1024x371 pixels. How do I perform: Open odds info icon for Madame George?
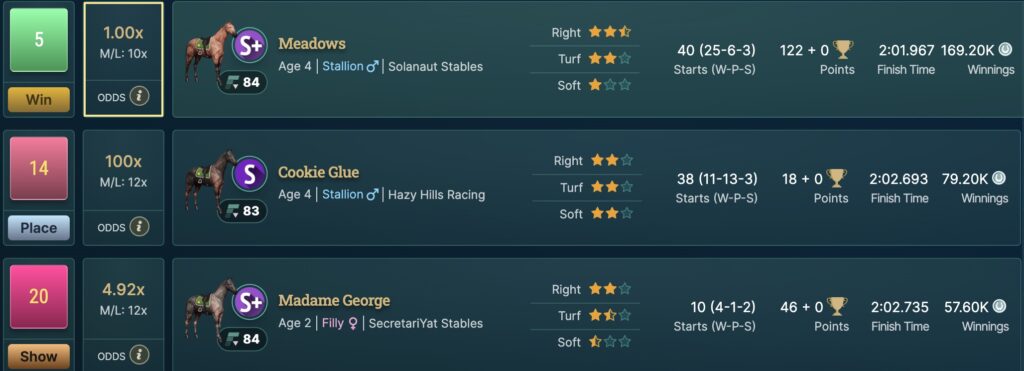click(x=138, y=355)
